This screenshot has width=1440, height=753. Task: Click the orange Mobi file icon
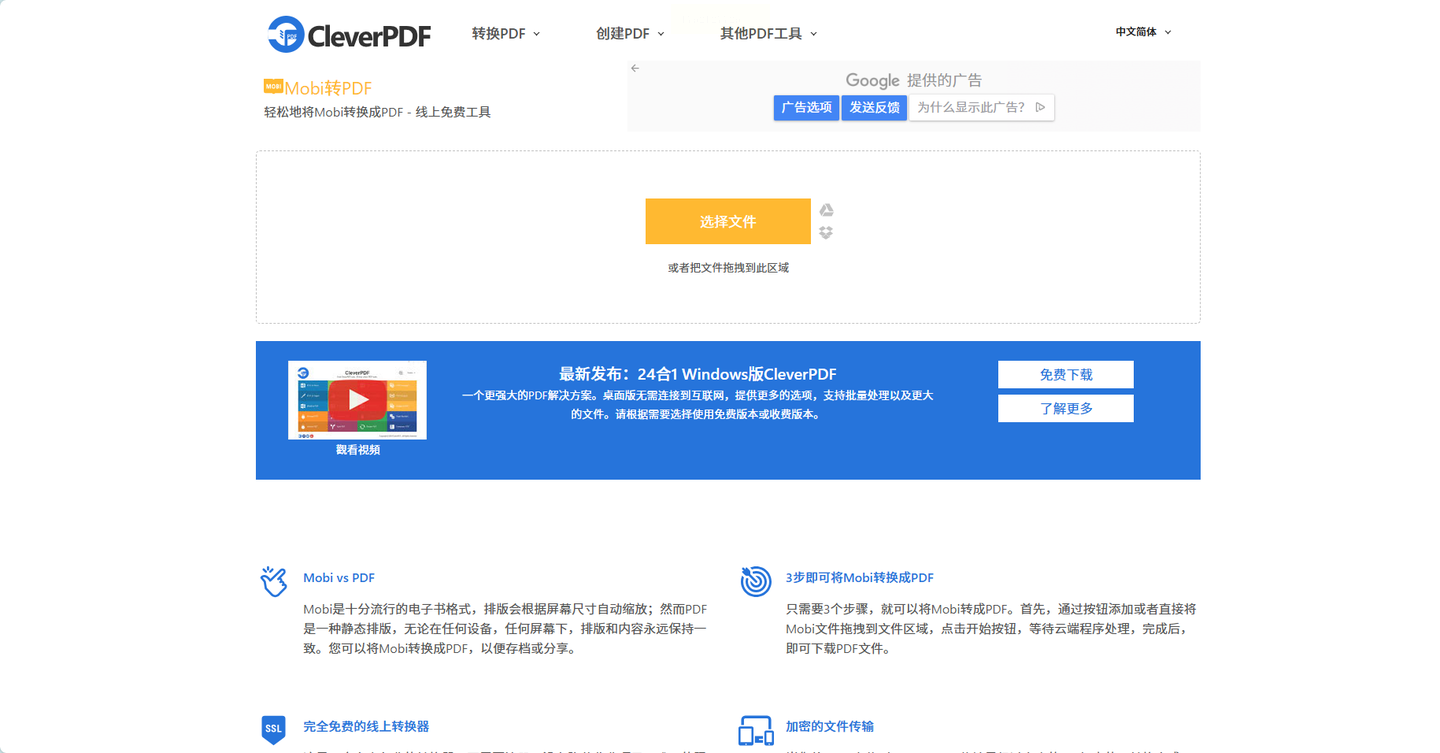pyautogui.click(x=273, y=86)
